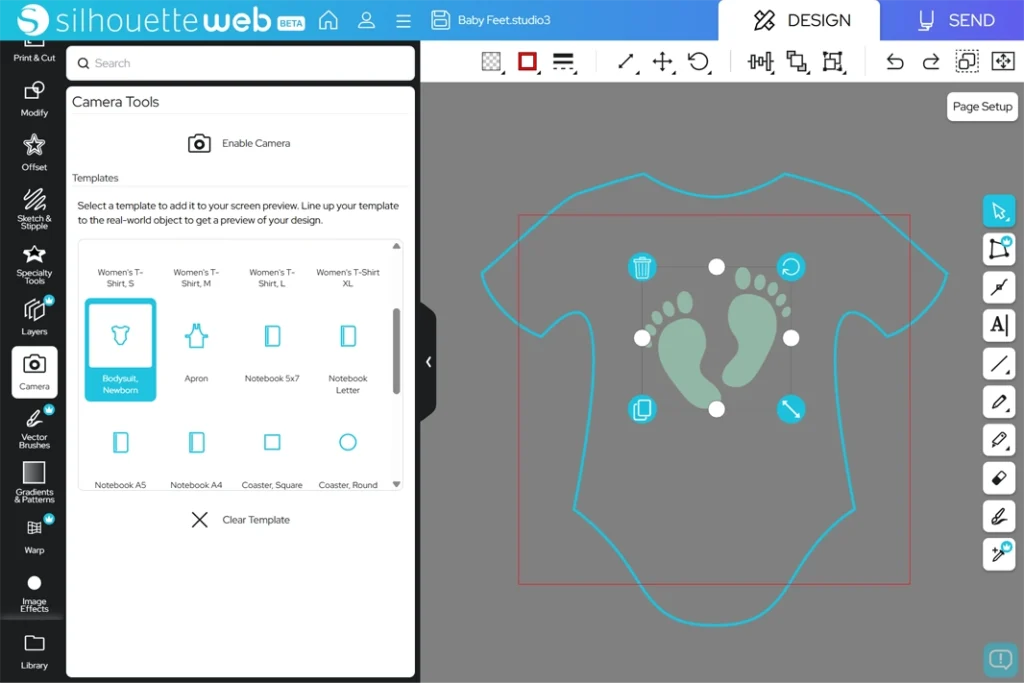The height and width of the screenshot is (683, 1024).
Task: Click the duplicate handle on selected footprints
Action: tap(642, 409)
